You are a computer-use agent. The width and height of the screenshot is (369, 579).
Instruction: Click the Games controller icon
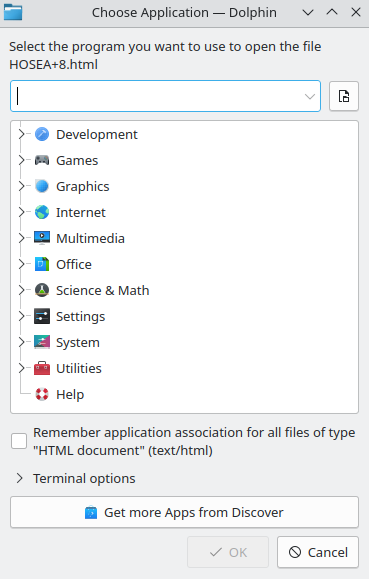click(x=42, y=160)
